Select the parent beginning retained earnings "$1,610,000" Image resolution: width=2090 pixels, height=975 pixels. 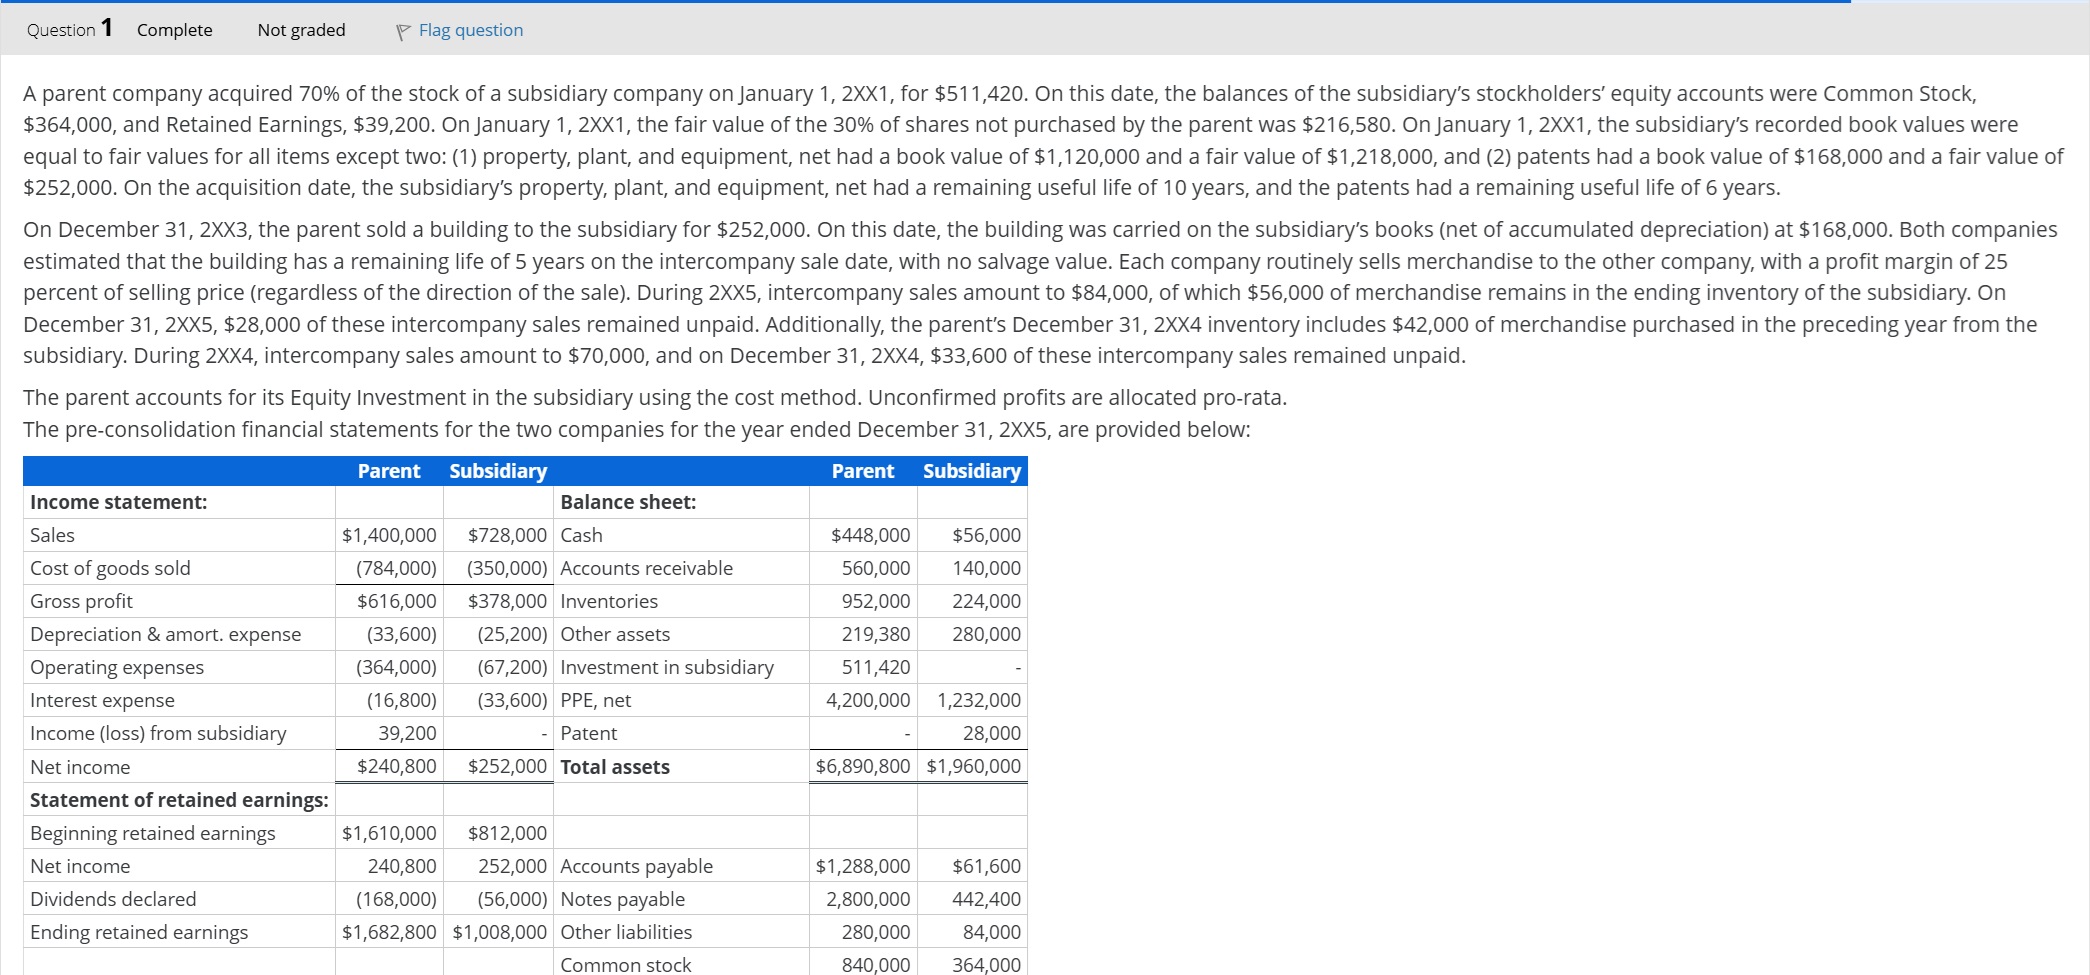(x=389, y=833)
